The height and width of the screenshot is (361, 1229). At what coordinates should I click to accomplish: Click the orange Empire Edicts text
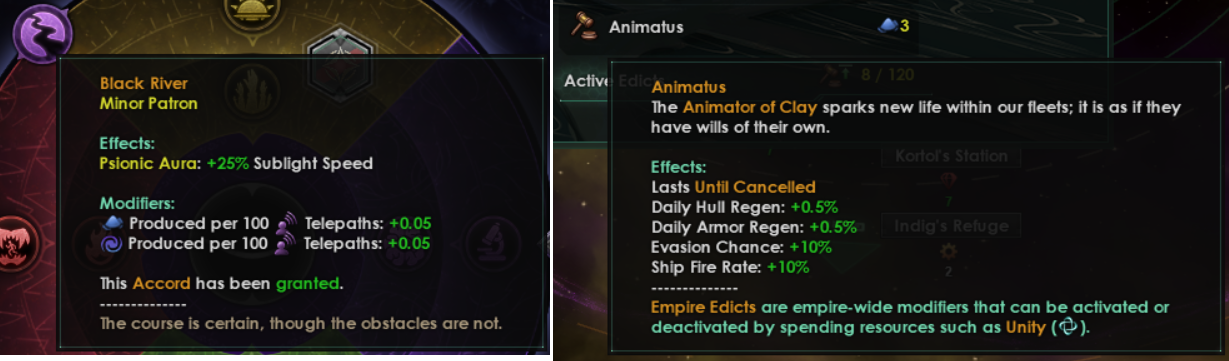(x=703, y=307)
